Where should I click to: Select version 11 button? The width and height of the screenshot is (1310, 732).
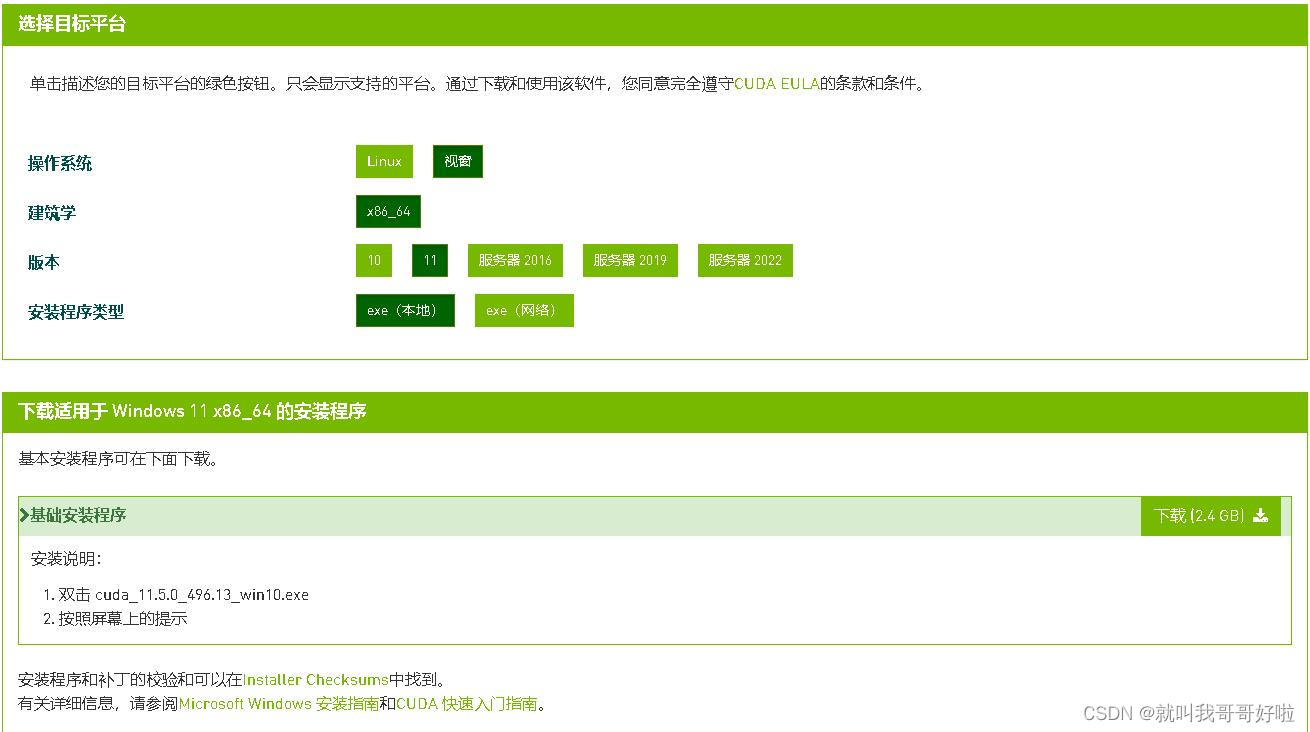pos(430,261)
